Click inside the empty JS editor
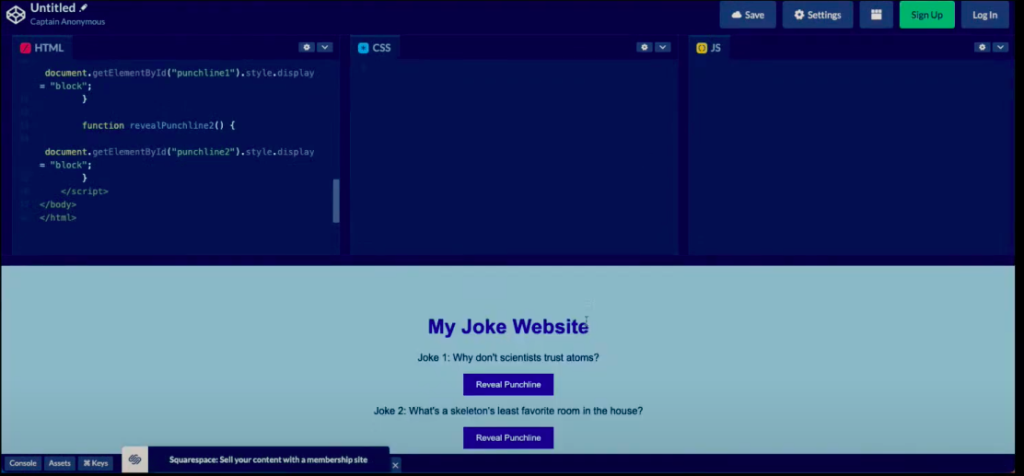The height and width of the screenshot is (476, 1024). (x=852, y=157)
